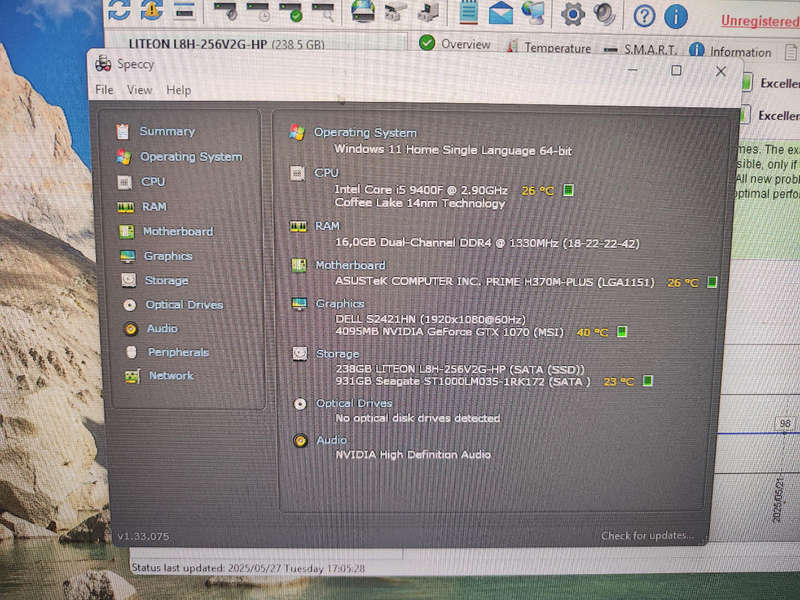
Task: Click the blue info about icon in toolbar
Action: (x=676, y=17)
